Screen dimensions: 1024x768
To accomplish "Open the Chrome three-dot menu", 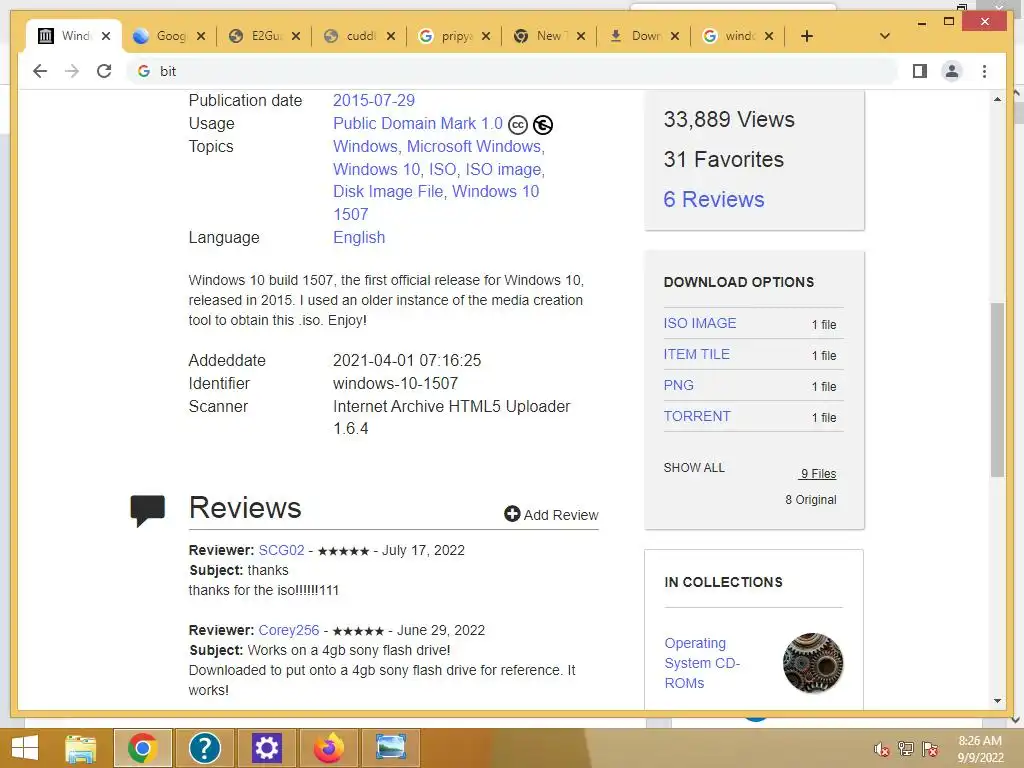I will click(984, 71).
